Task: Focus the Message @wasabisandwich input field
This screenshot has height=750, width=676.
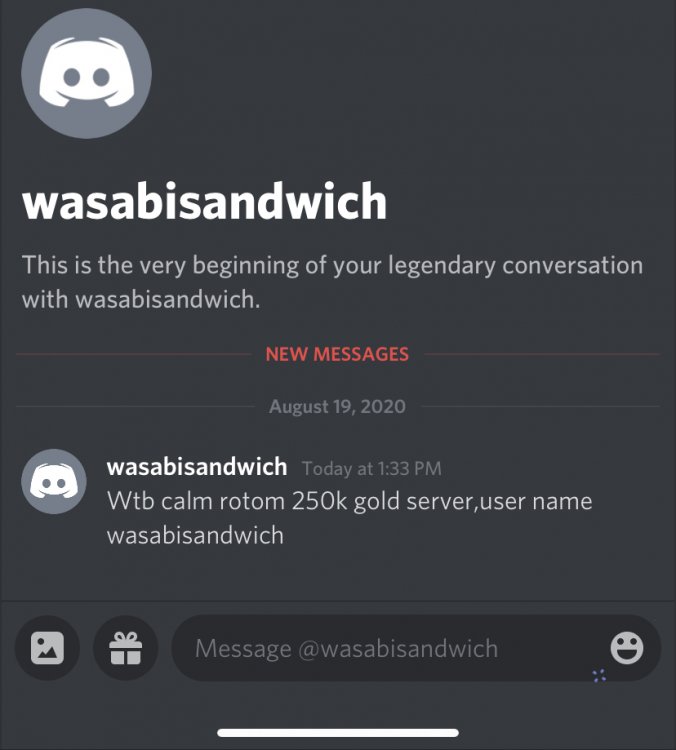Action: 416,648
